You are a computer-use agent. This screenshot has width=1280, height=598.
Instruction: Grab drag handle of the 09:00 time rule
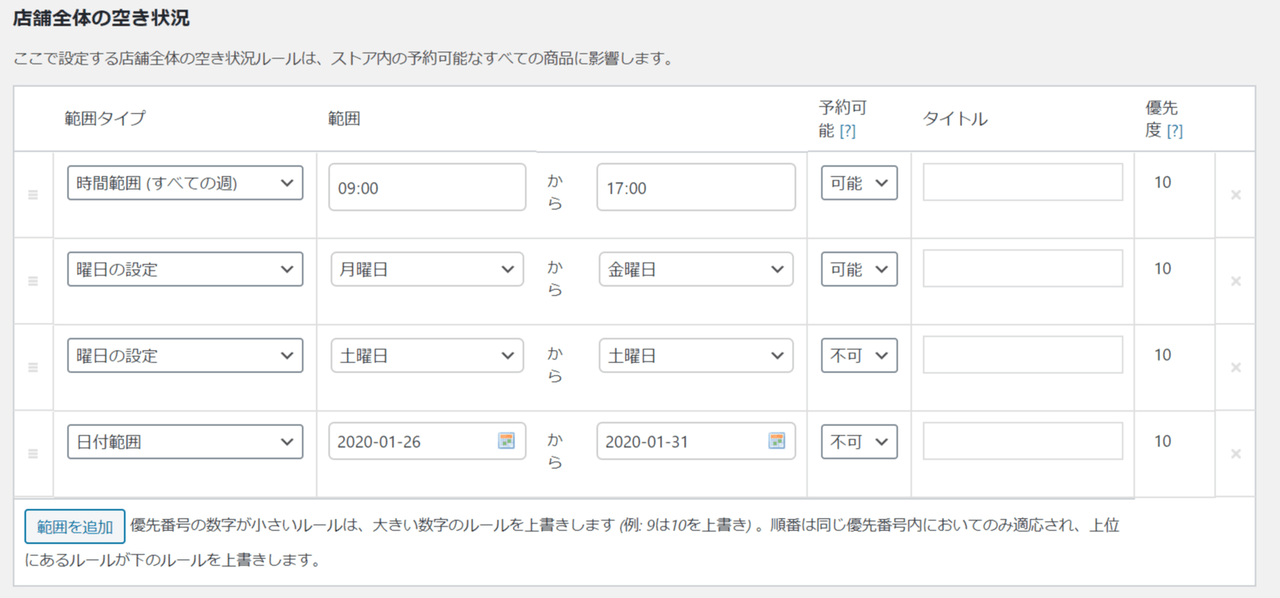click(x=33, y=195)
